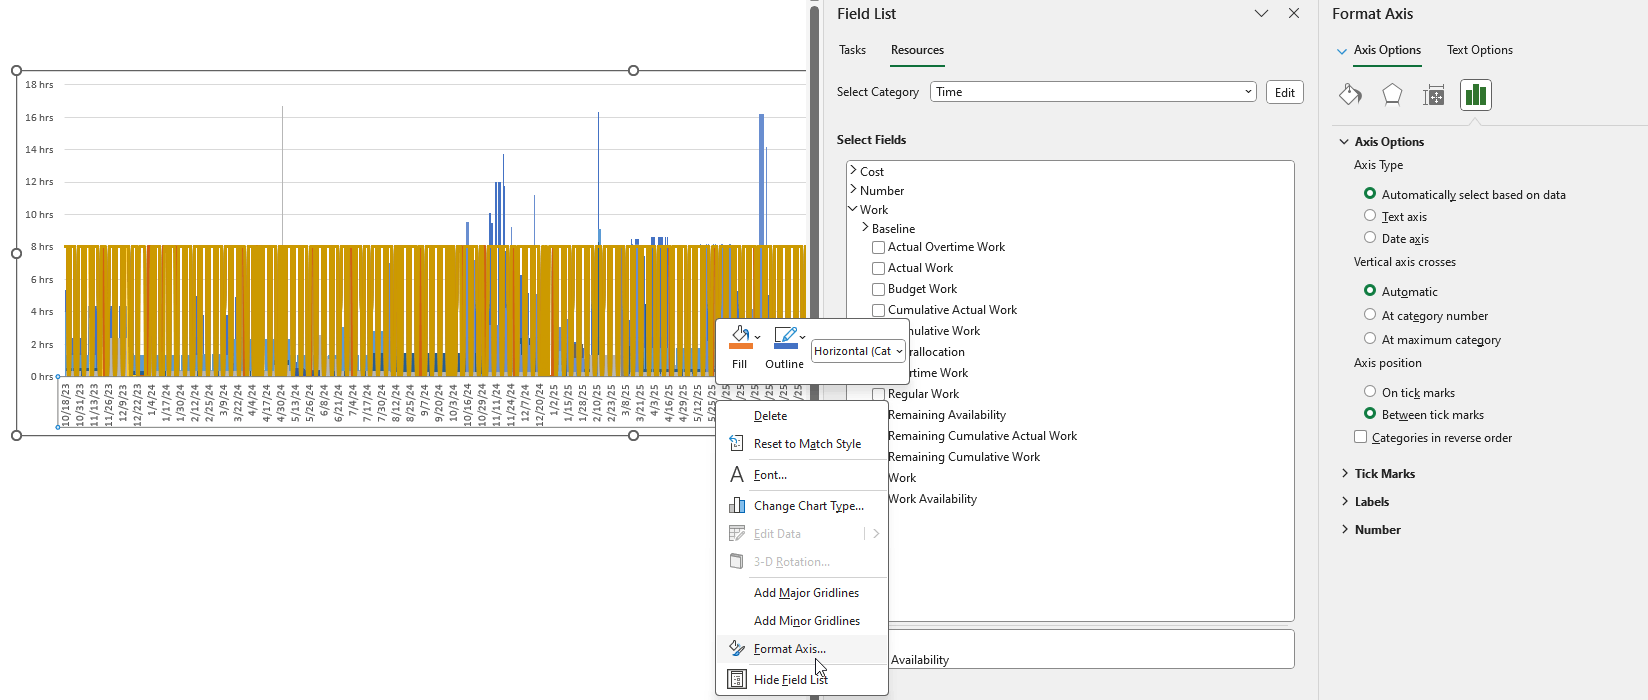Expand the Labels section
The width and height of the screenshot is (1648, 700).
coord(1345,502)
